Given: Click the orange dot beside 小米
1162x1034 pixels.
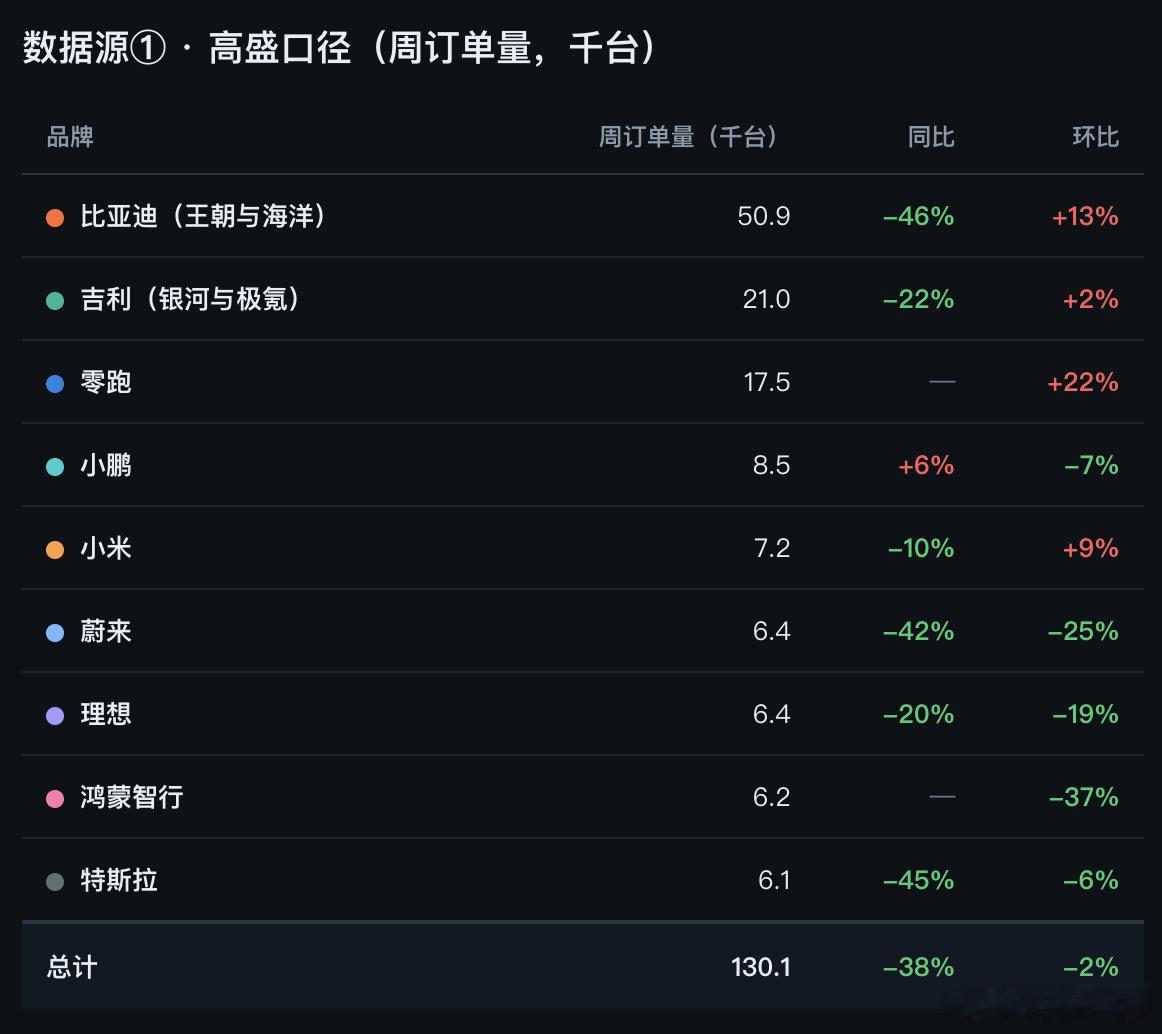Looking at the screenshot, I should tap(55, 549).
